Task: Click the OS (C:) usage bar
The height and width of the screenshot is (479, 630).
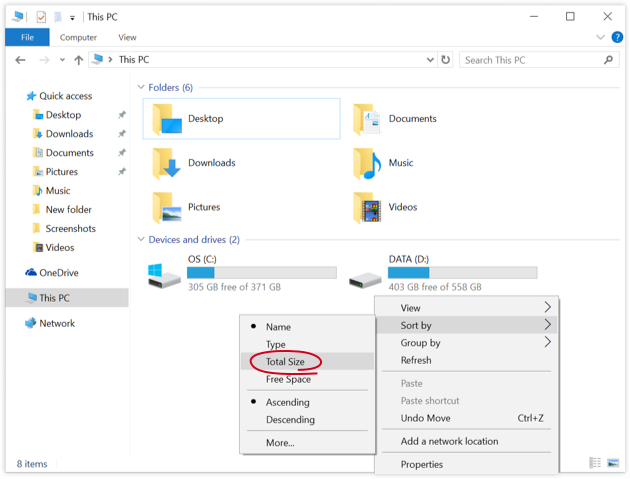Action: click(262, 273)
